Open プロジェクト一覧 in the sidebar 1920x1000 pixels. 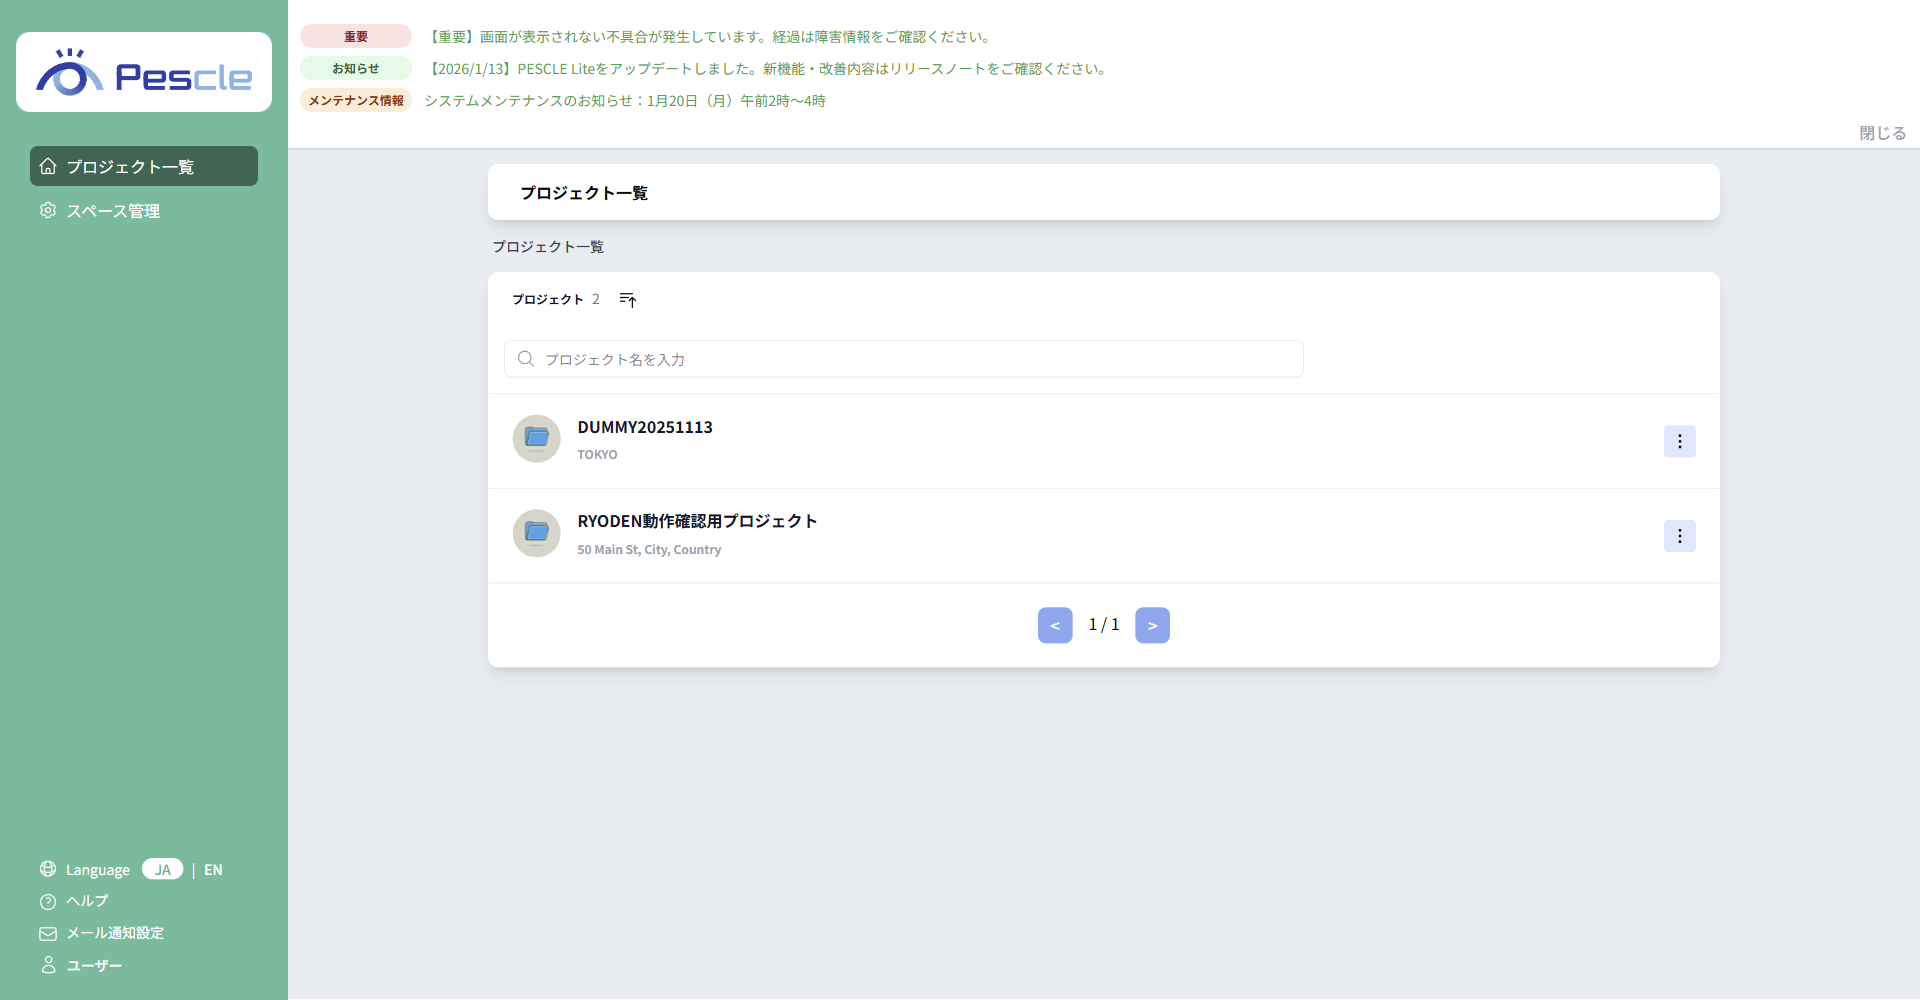144,167
